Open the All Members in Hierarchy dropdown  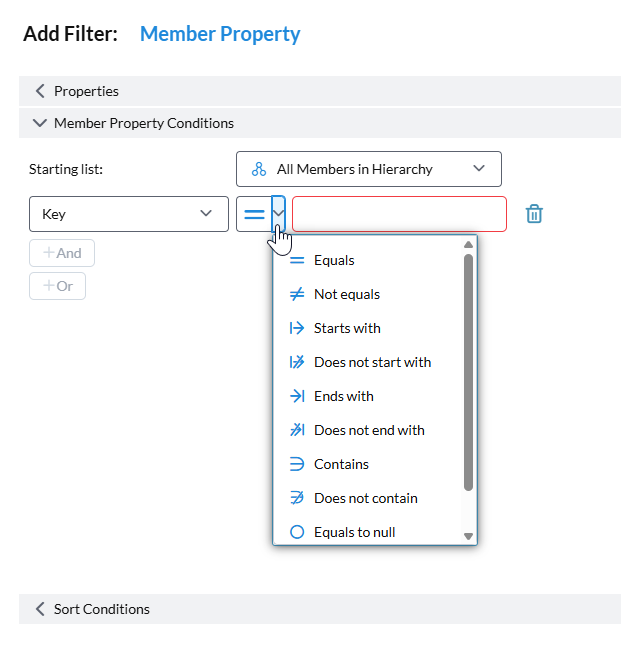[x=368, y=169]
